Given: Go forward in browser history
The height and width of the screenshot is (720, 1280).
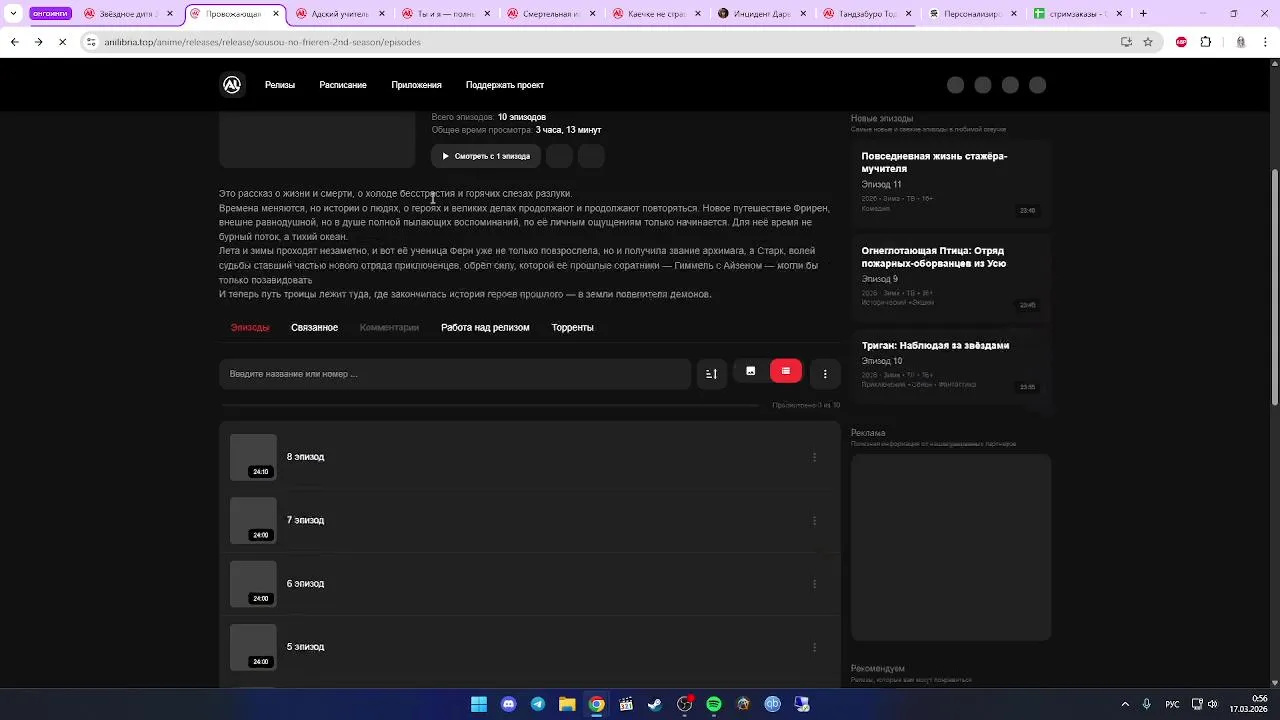Looking at the screenshot, I should tap(38, 42).
